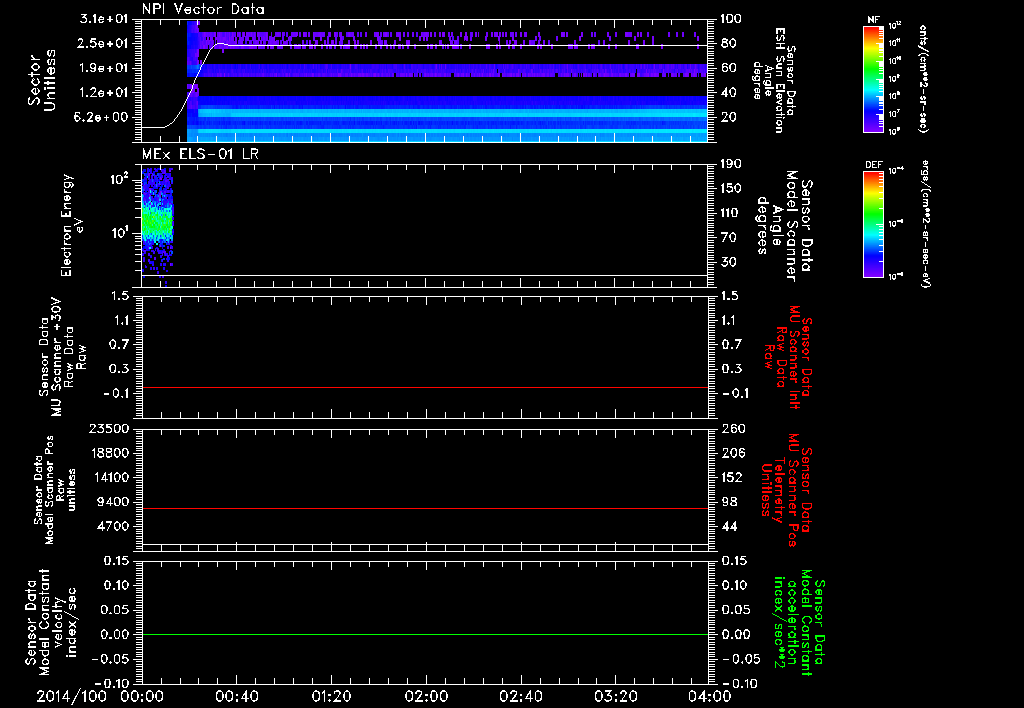Click the "9400" scanner position tick value
Screen dimensions: 1024x708
point(112,502)
